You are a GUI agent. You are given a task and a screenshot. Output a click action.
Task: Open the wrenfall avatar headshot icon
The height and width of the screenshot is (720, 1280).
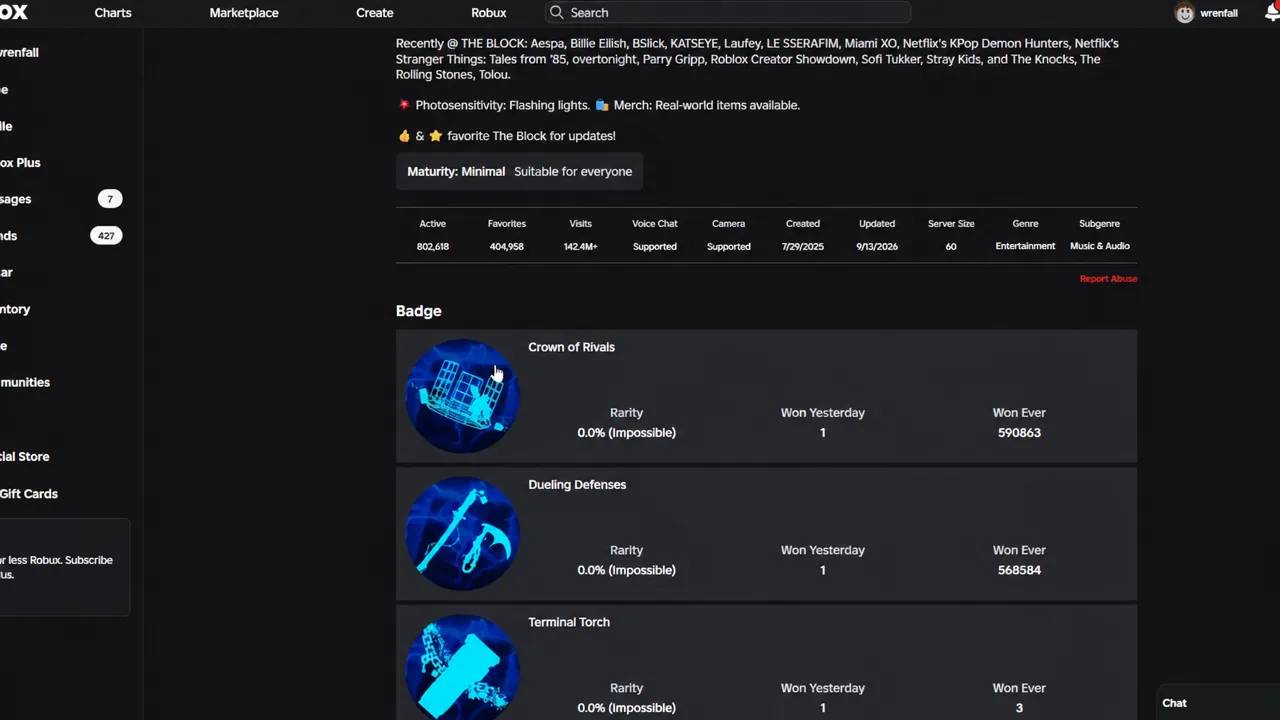coord(1185,13)
